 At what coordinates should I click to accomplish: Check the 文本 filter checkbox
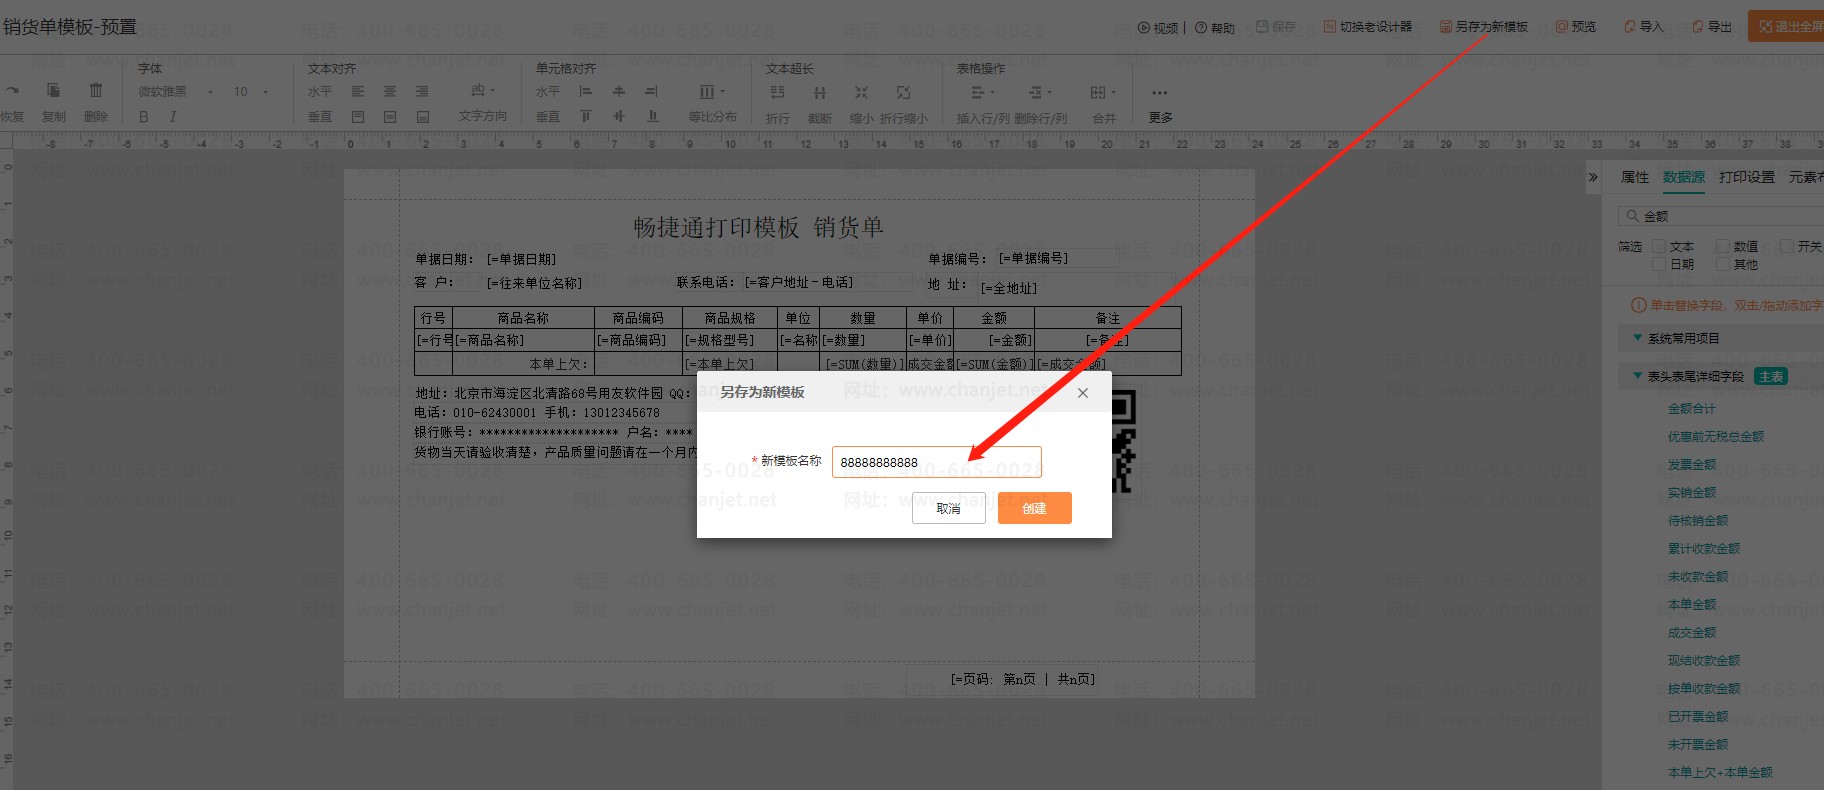(x=1659, y=246)
